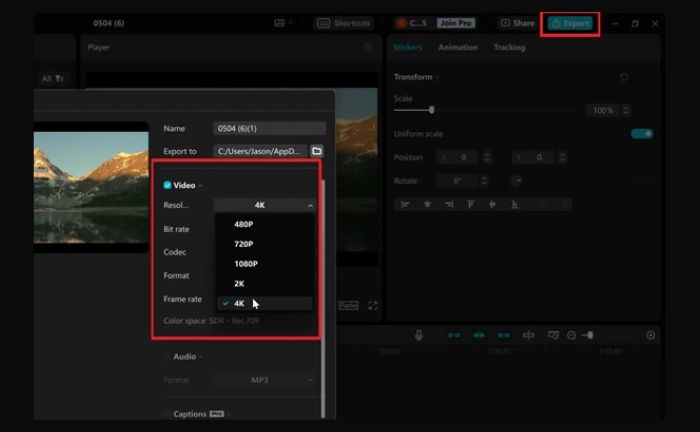Click the timeline cover/preview icon
This screenshot has height=432, width=700.
(553, 335)
